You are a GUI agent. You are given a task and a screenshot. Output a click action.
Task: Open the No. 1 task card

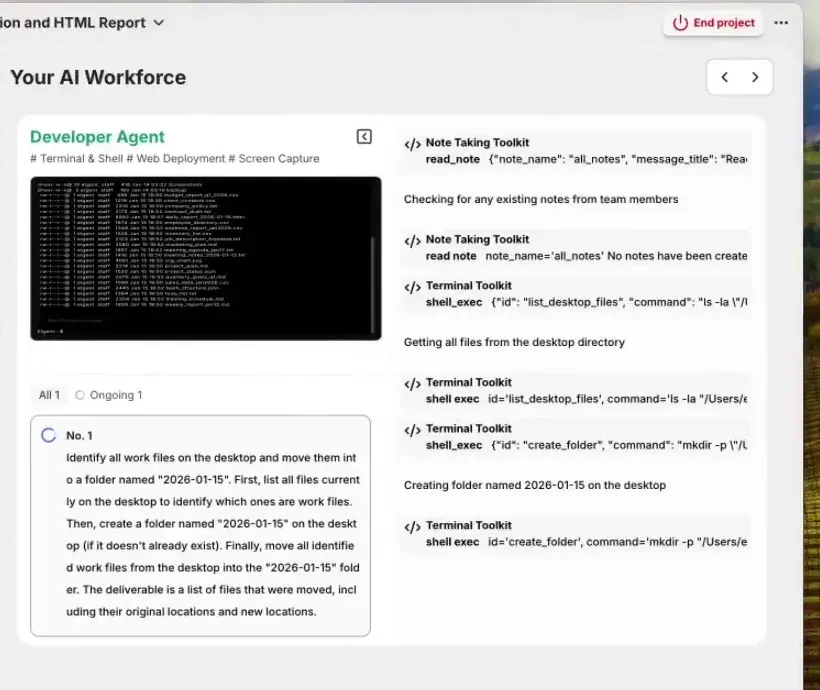point(200,526)
